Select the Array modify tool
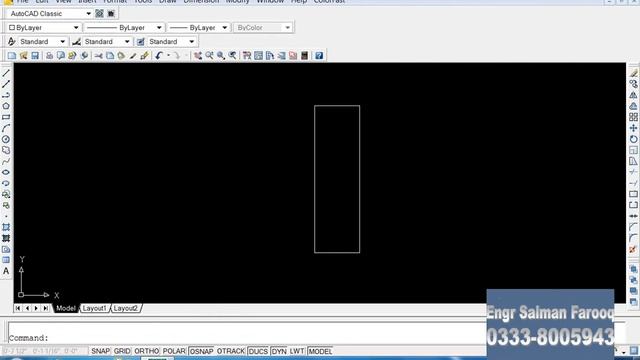 (x=633, y=117)
